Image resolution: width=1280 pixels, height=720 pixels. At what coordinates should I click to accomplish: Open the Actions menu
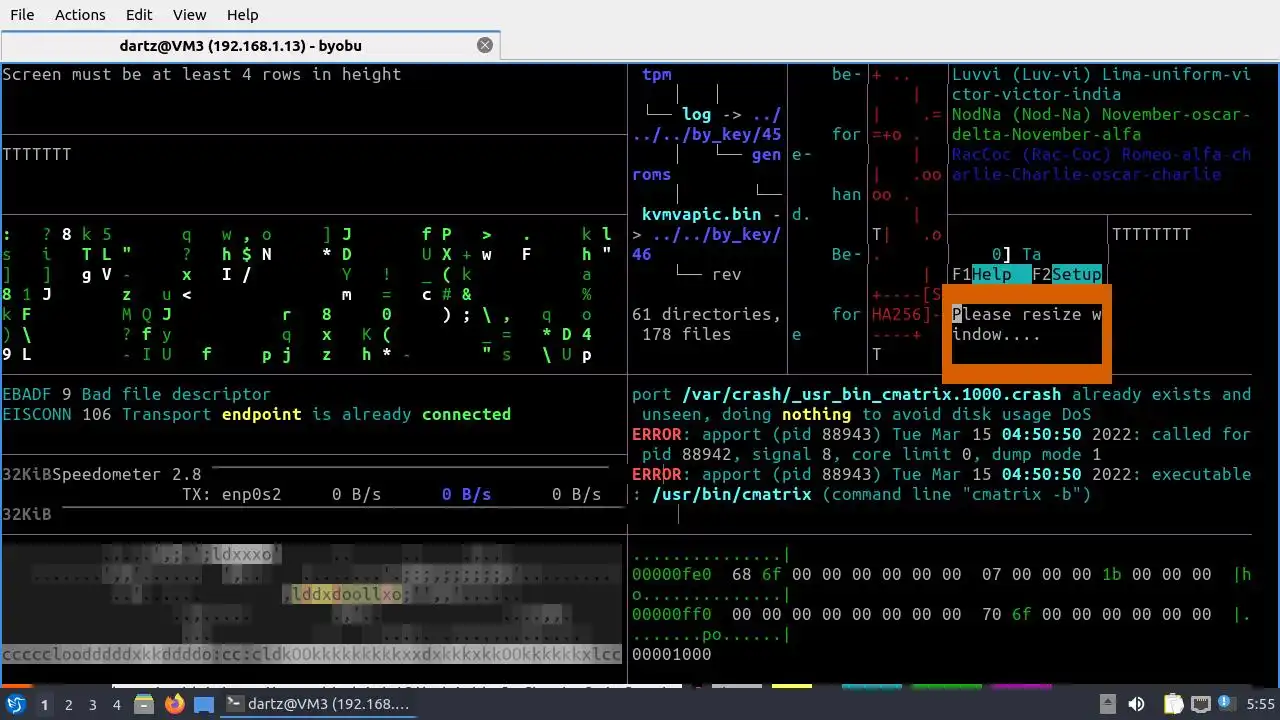coord(80,15)
